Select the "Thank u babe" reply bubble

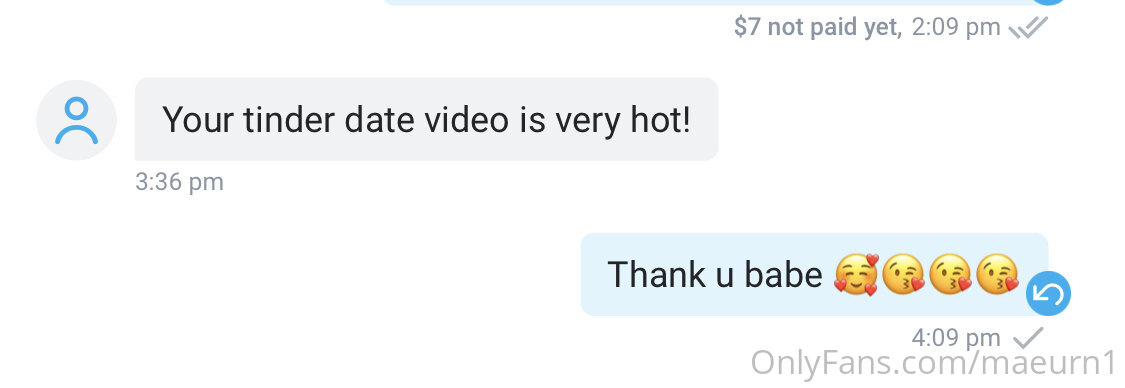click(814, 275)
